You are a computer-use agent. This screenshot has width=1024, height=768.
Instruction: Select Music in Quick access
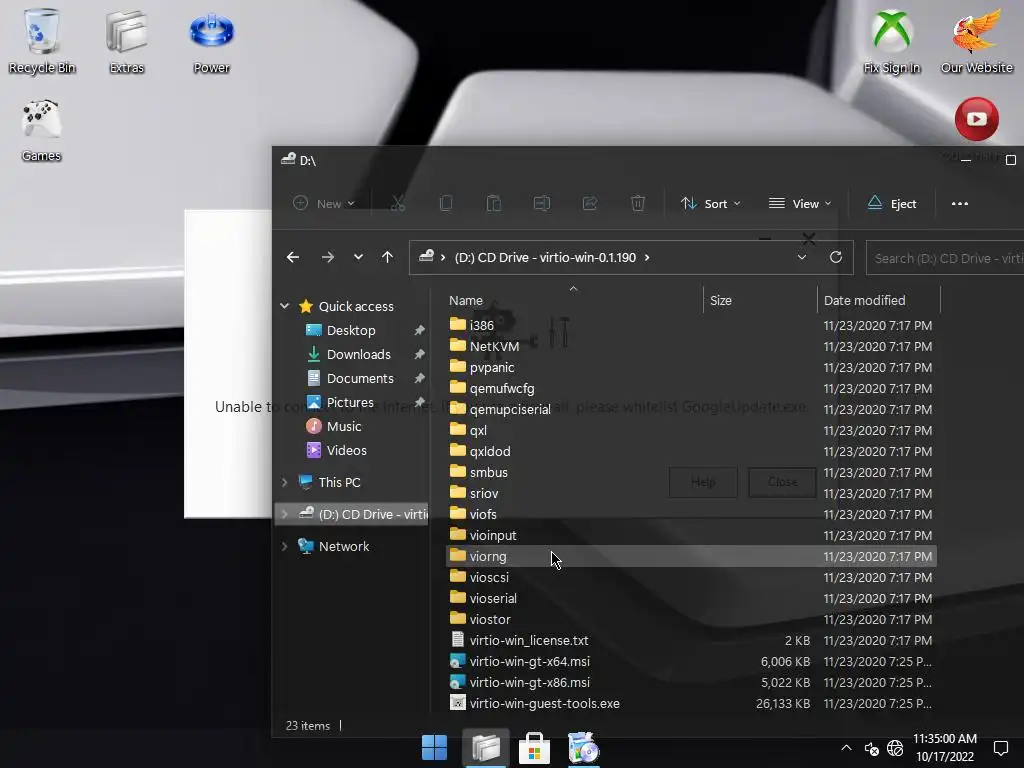pyautogui.click(x=344, y=426)
